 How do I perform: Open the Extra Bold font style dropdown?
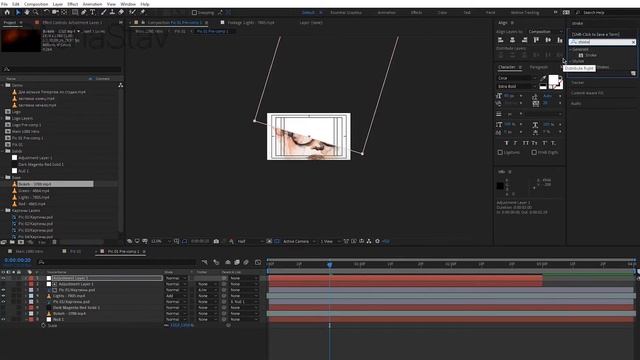click(517, 86)
